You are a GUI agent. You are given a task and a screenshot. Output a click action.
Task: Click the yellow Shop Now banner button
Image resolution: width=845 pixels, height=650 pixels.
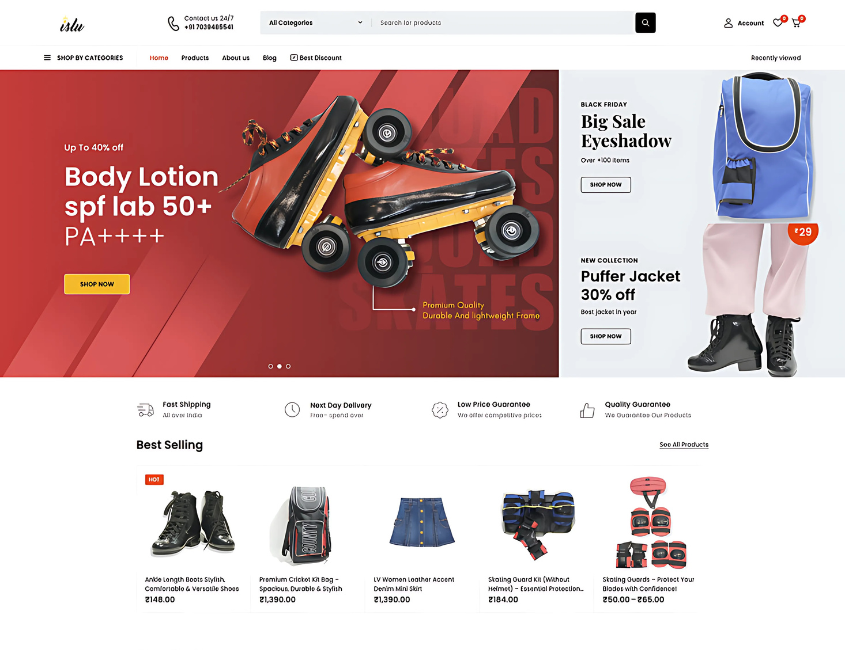[97, 284]
